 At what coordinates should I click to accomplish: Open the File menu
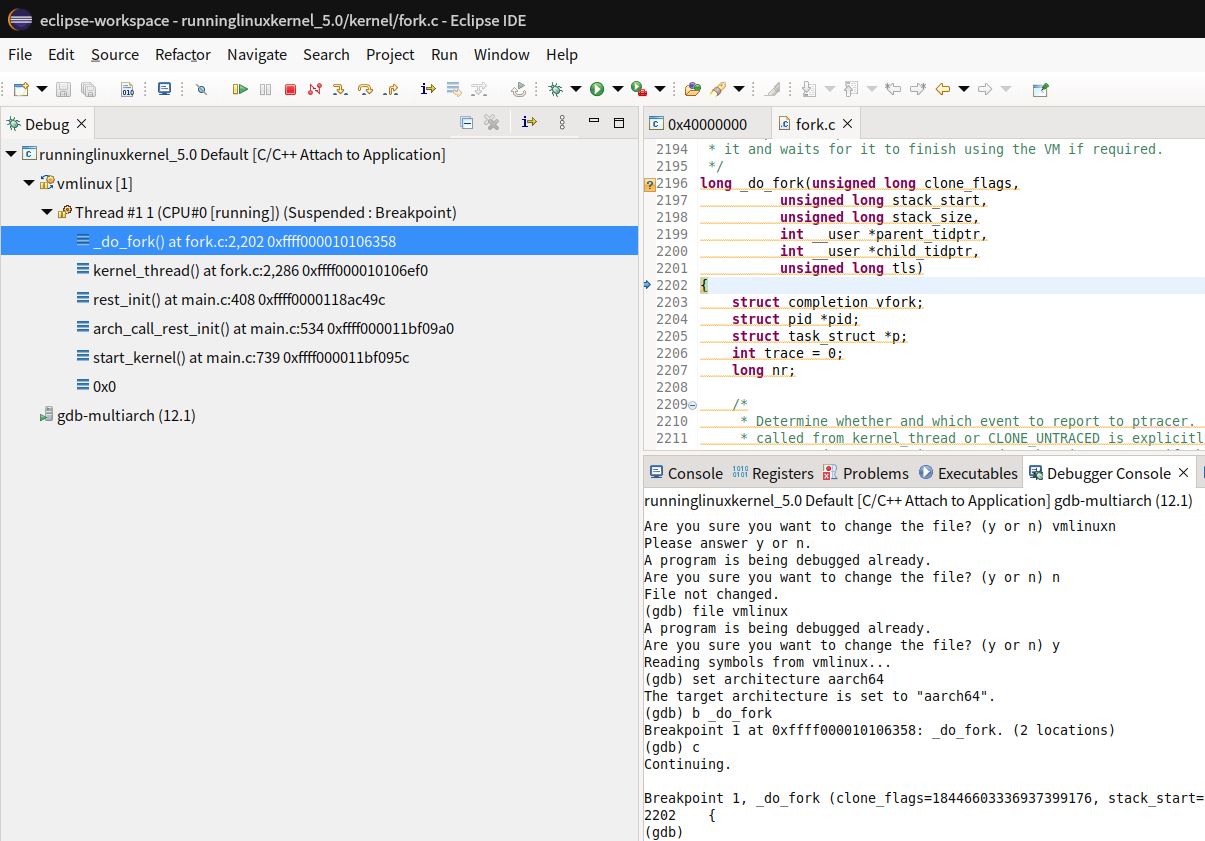tap(20, 54)
